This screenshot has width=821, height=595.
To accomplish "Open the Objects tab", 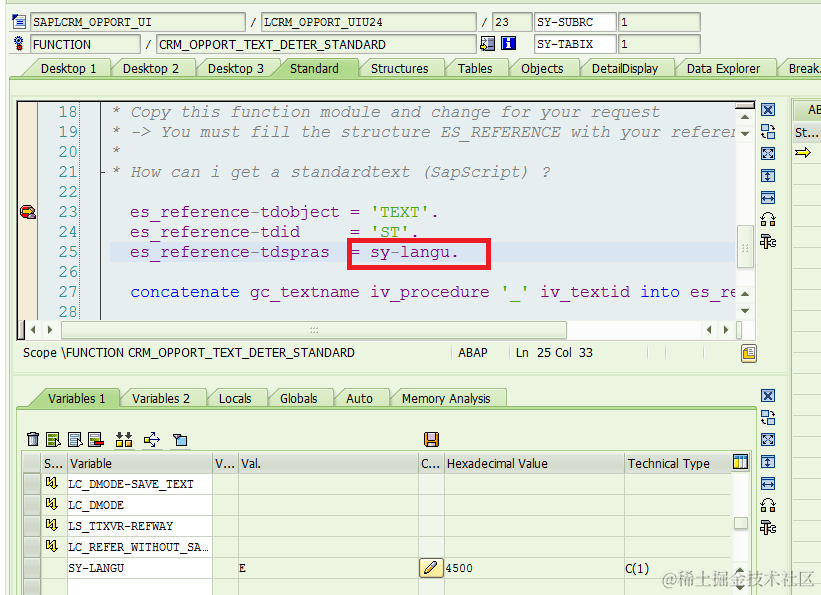I will [542, 69].
